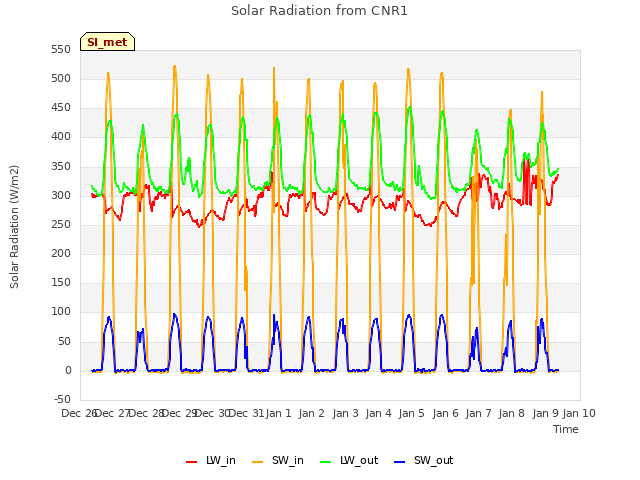Viewport: 640px width, 480px height.
Task: Click the 100 y-axis tick label
Action: pos(61,312)
